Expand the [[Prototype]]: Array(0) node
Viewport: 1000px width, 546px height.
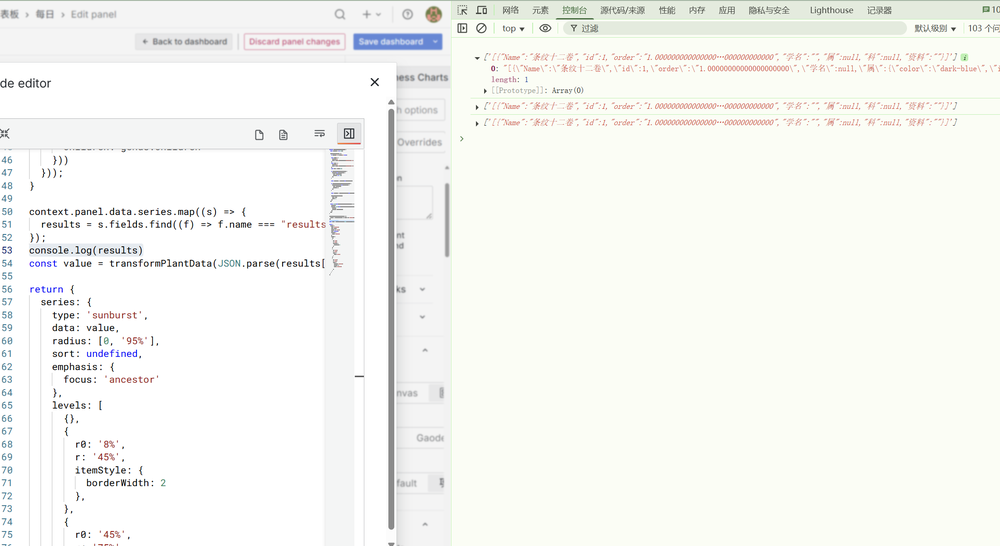pos(485,91)
